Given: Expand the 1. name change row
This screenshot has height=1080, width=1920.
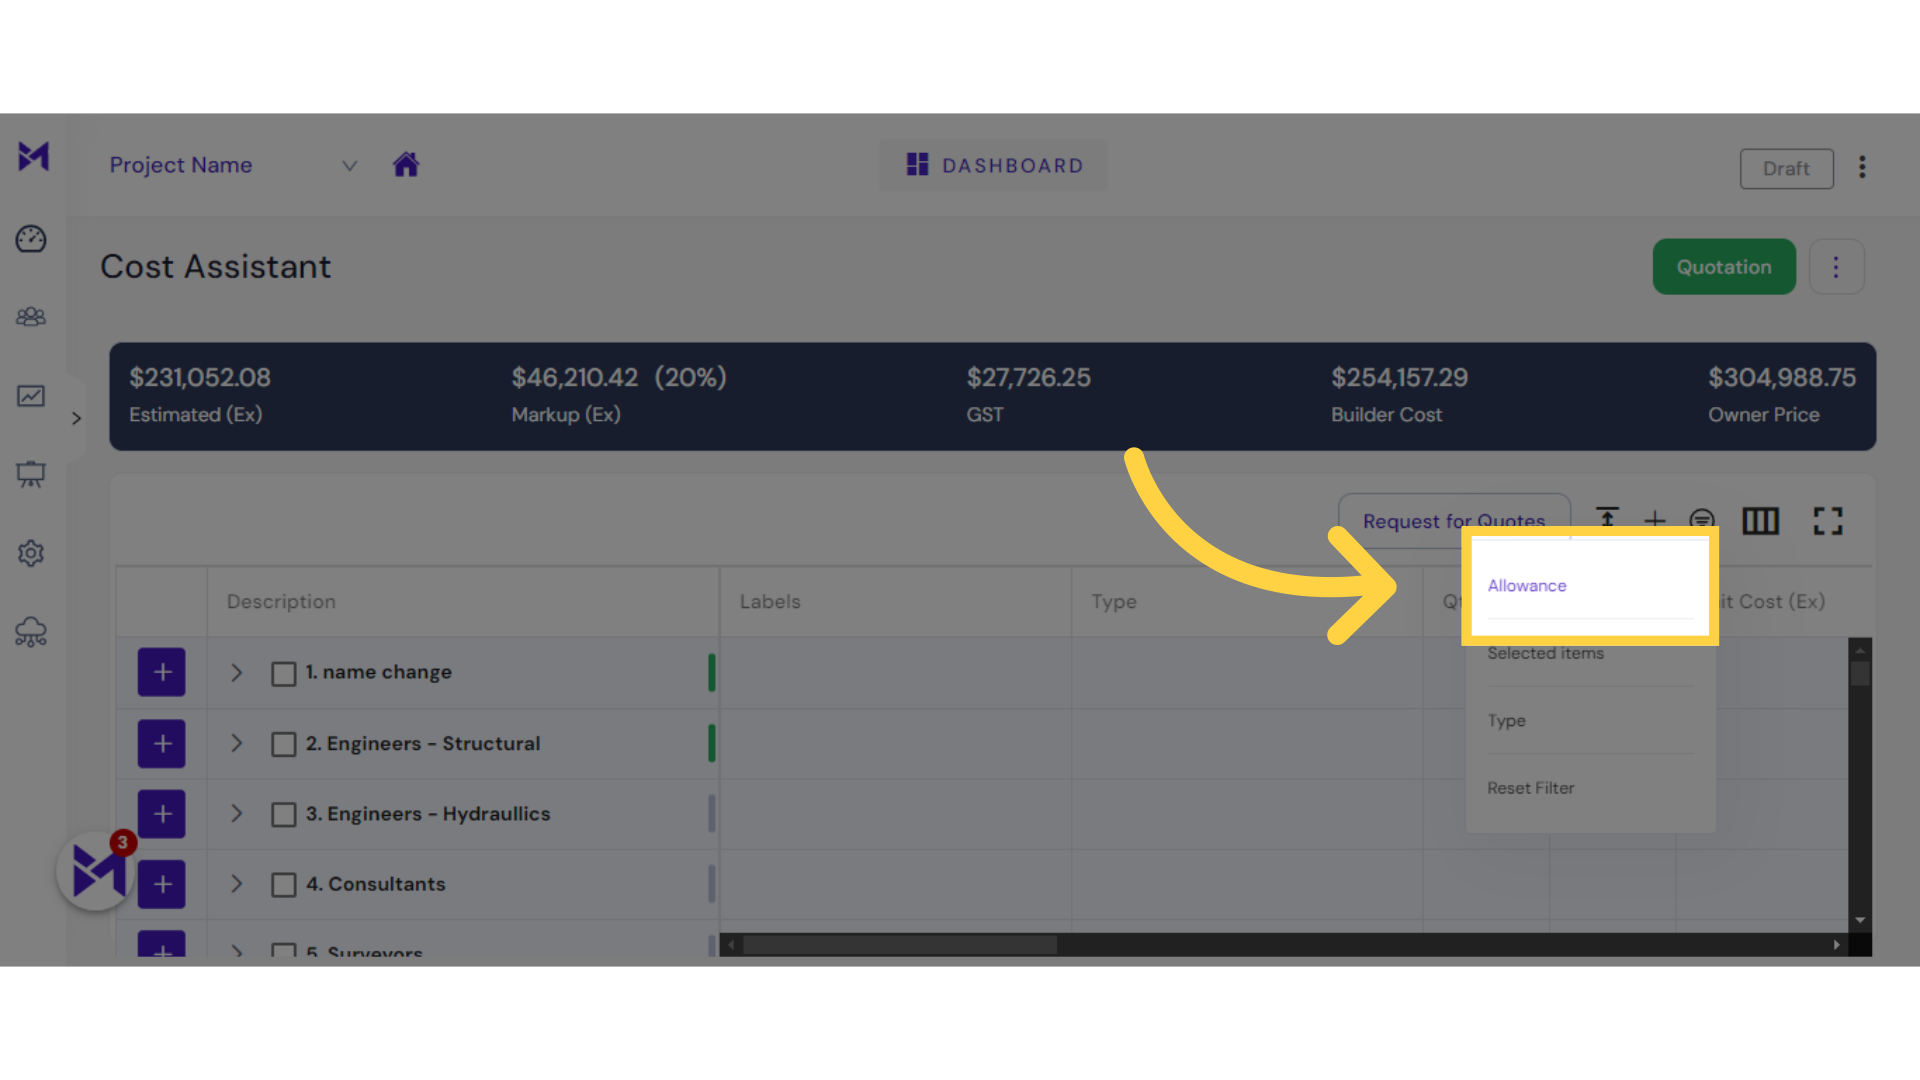Looking at the screenshot, I should (x=237, y=673).
